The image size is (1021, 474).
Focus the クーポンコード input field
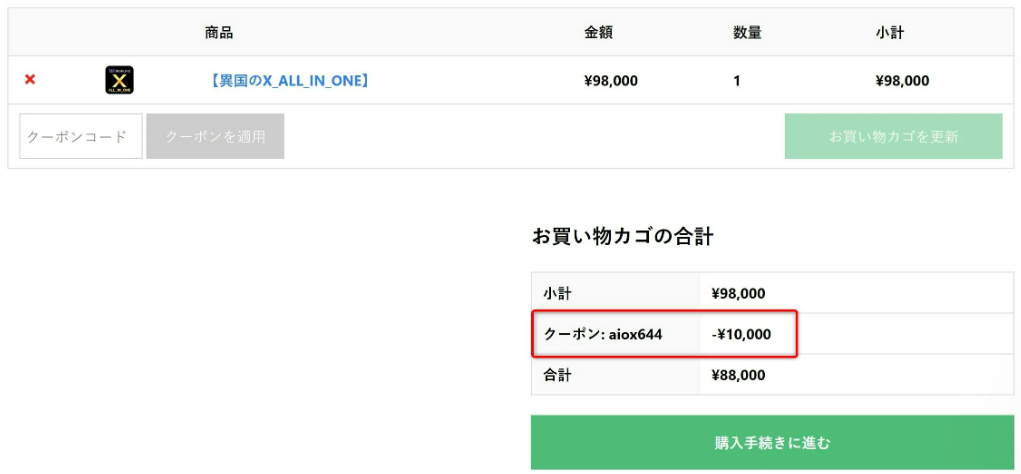81,136
